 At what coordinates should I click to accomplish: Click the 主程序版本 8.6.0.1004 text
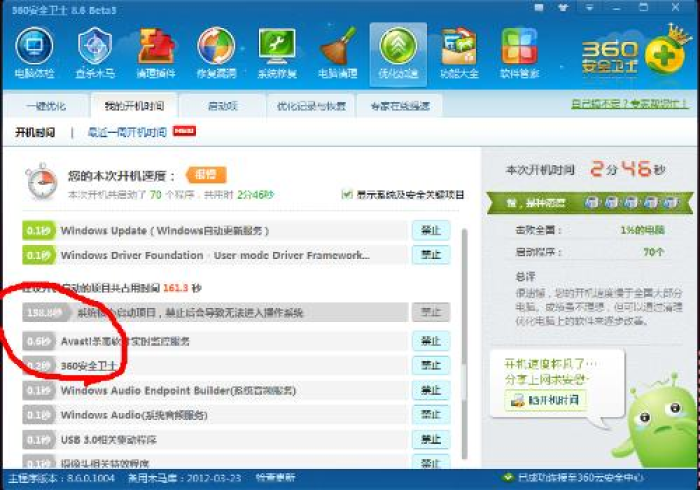61,478
